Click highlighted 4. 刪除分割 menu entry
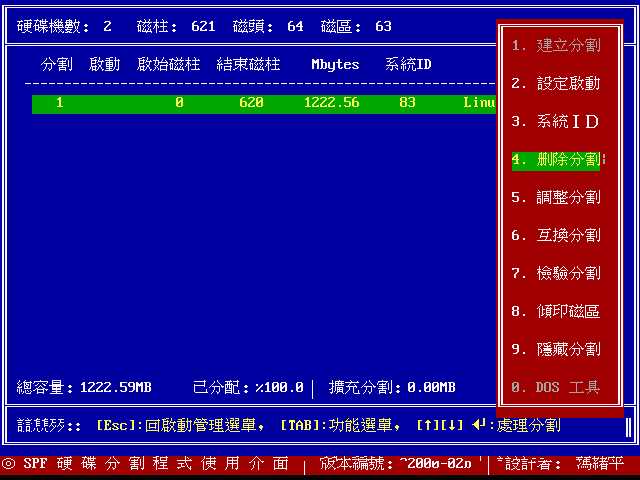The height and width of the screenshot is (480, 640). point(555,160)
